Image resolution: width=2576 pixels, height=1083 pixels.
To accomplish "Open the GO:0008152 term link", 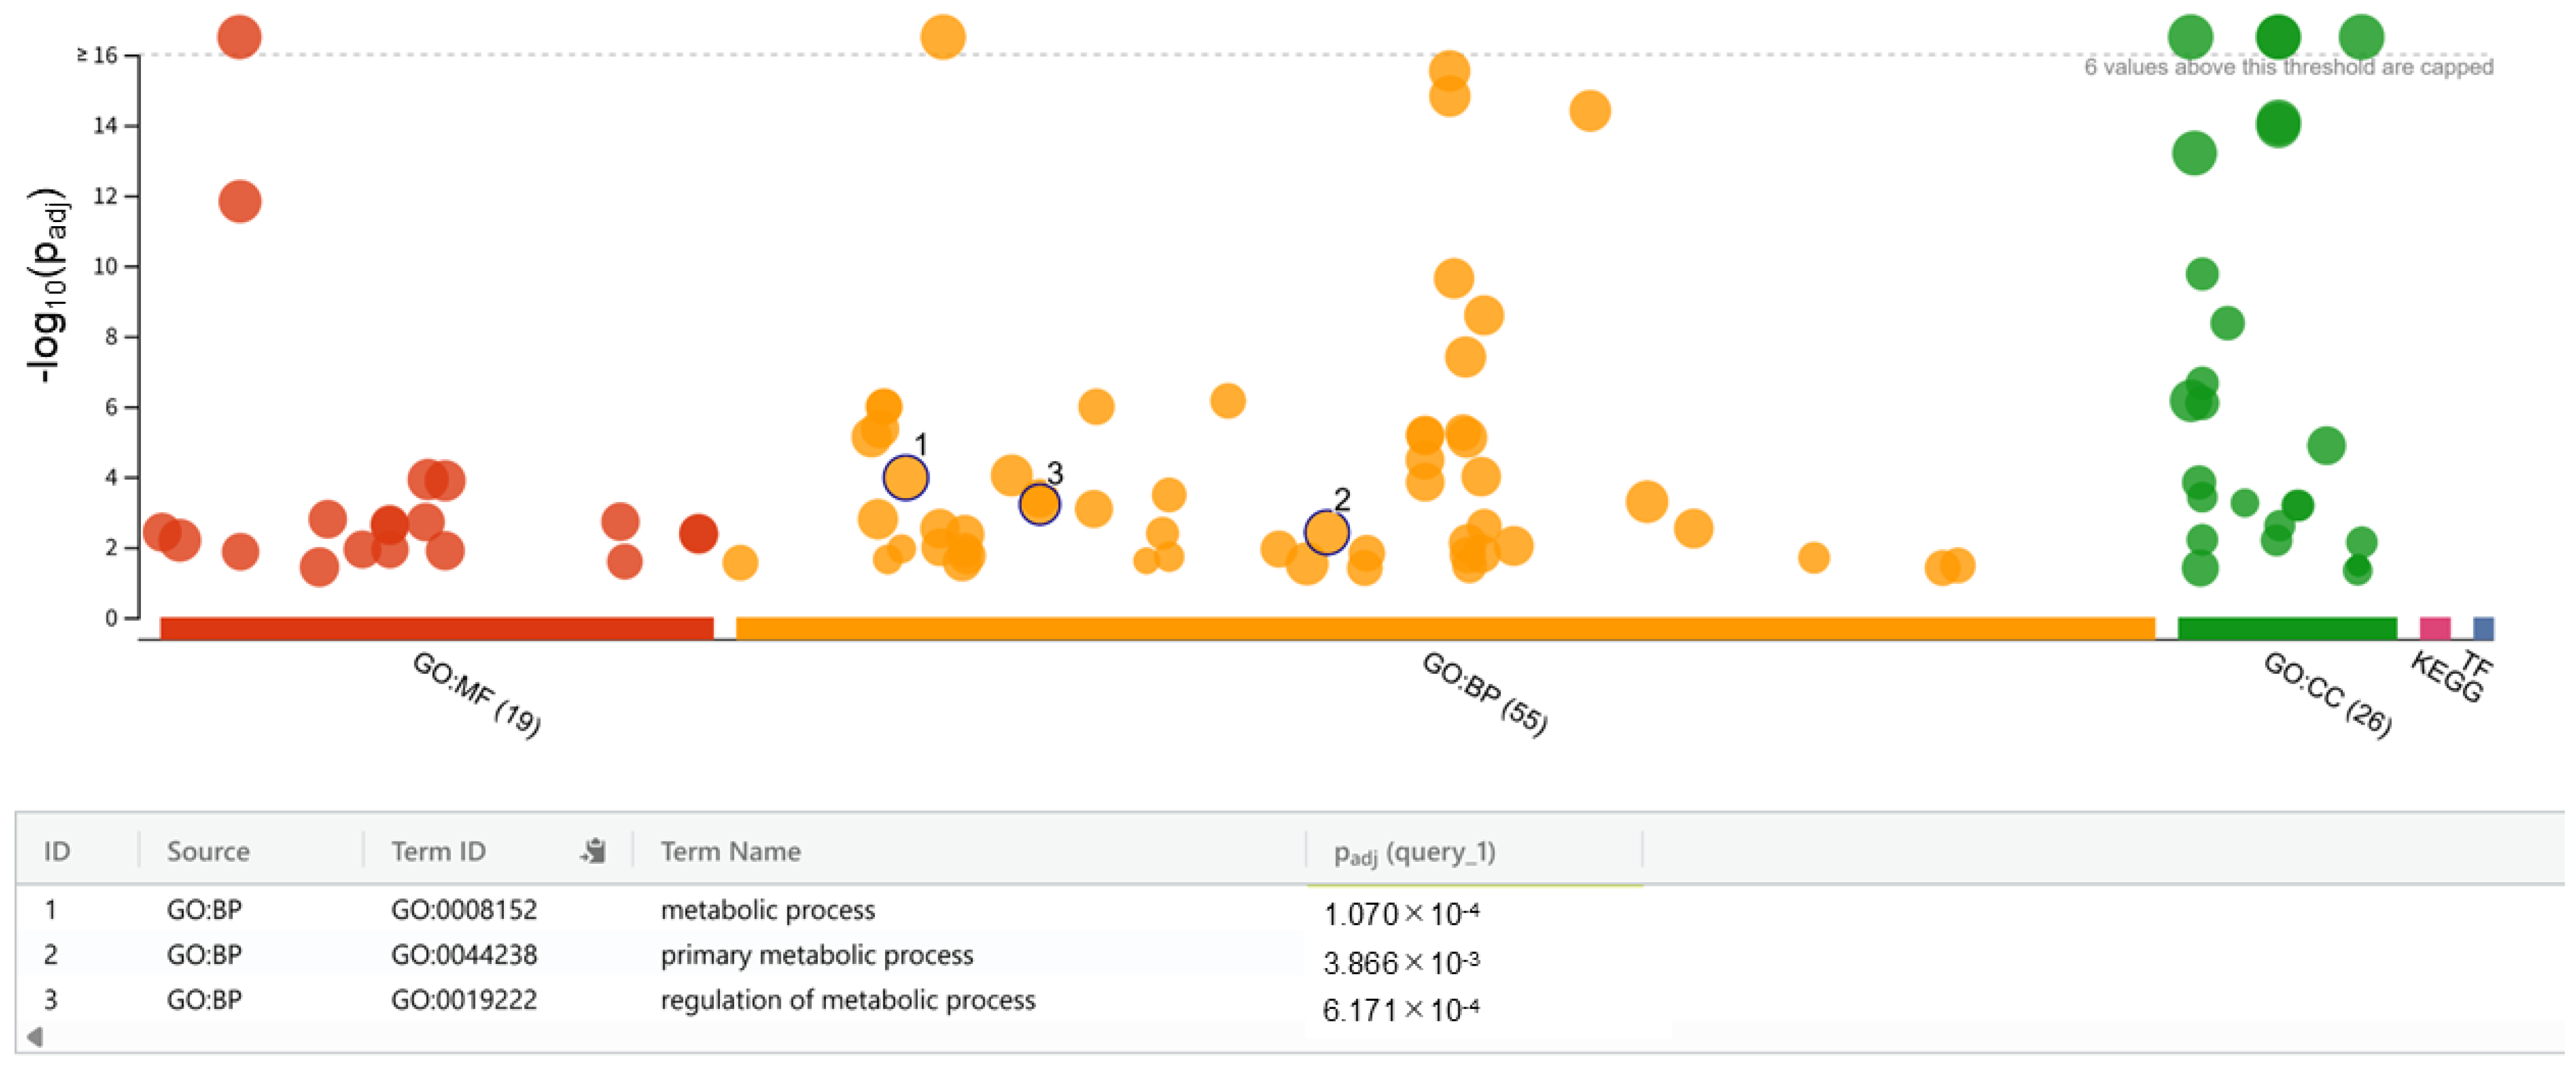I will pyautogui.click(x=464, y=909).
